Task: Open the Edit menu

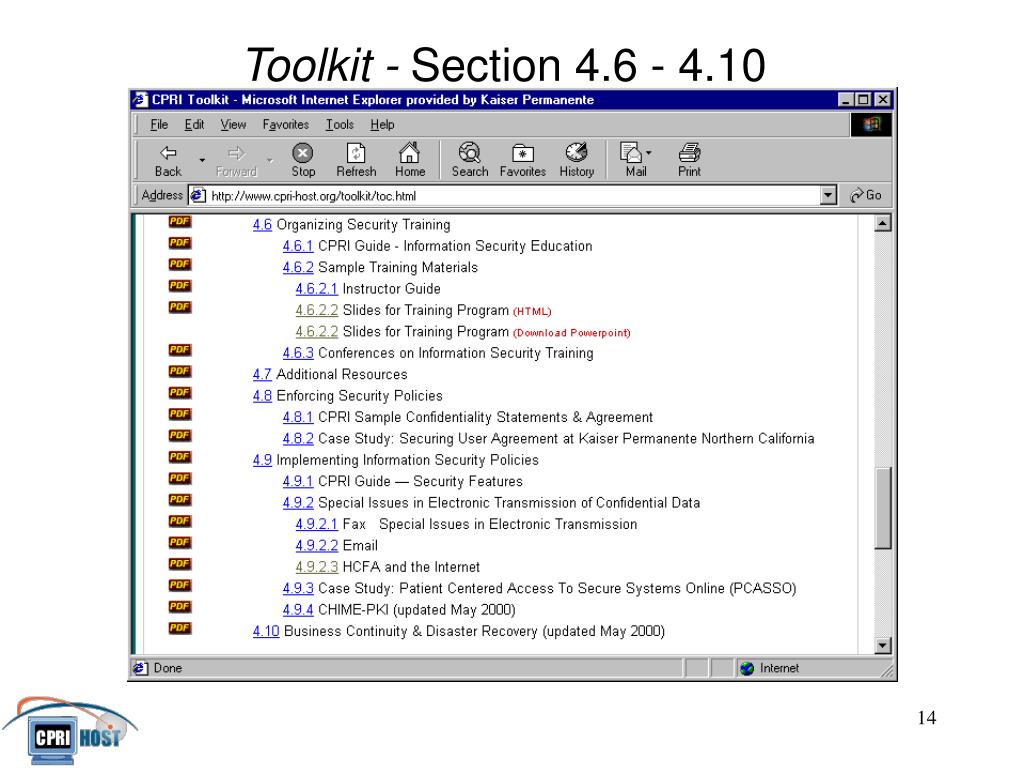Action: click(x=194, y=125)
